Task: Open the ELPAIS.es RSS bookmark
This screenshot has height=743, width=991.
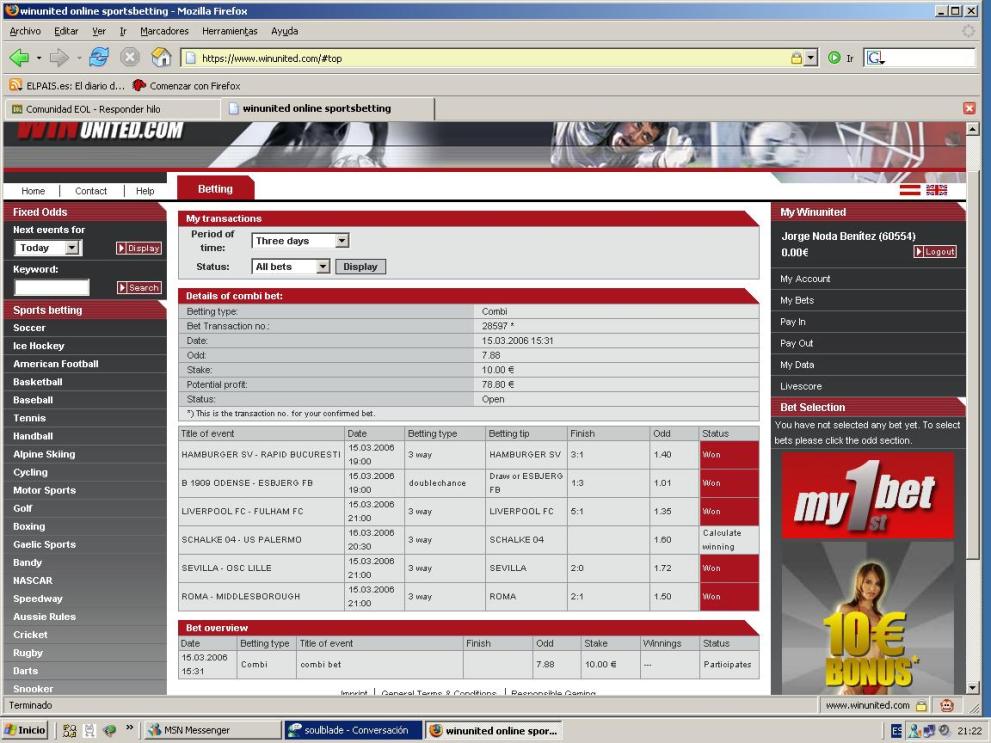Action: pos(67,85)
